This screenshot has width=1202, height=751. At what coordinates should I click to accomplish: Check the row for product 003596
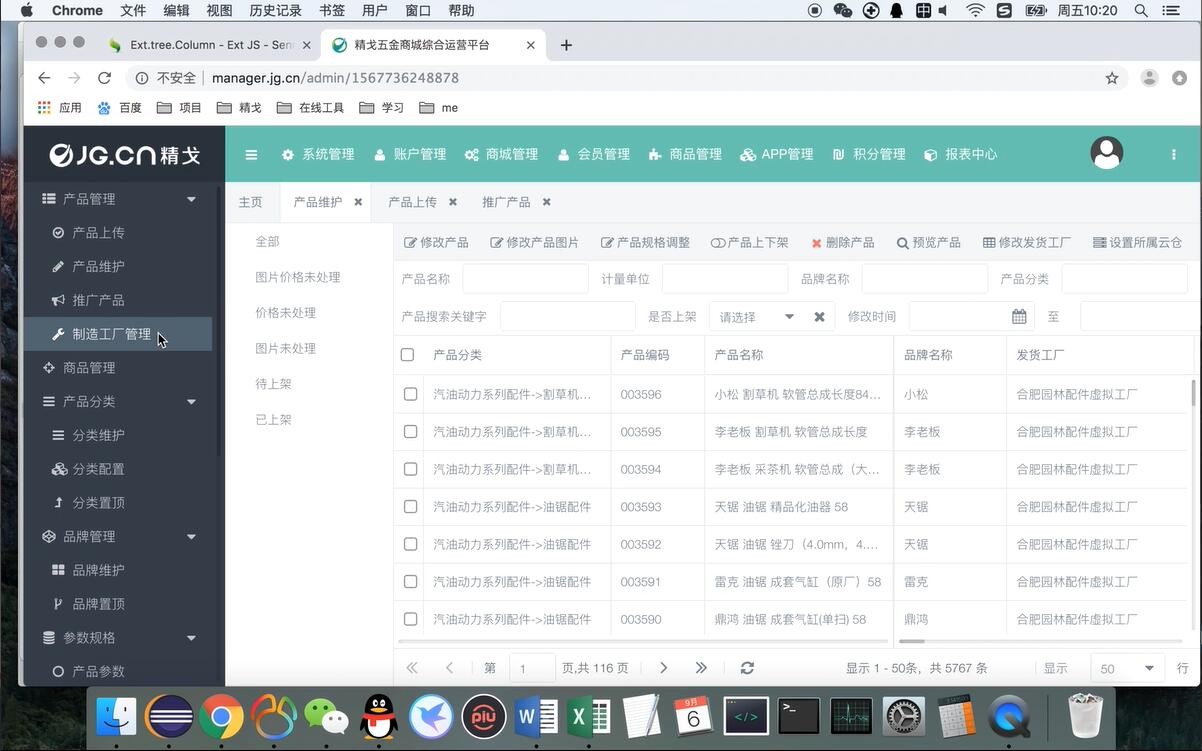coord(410,394)
